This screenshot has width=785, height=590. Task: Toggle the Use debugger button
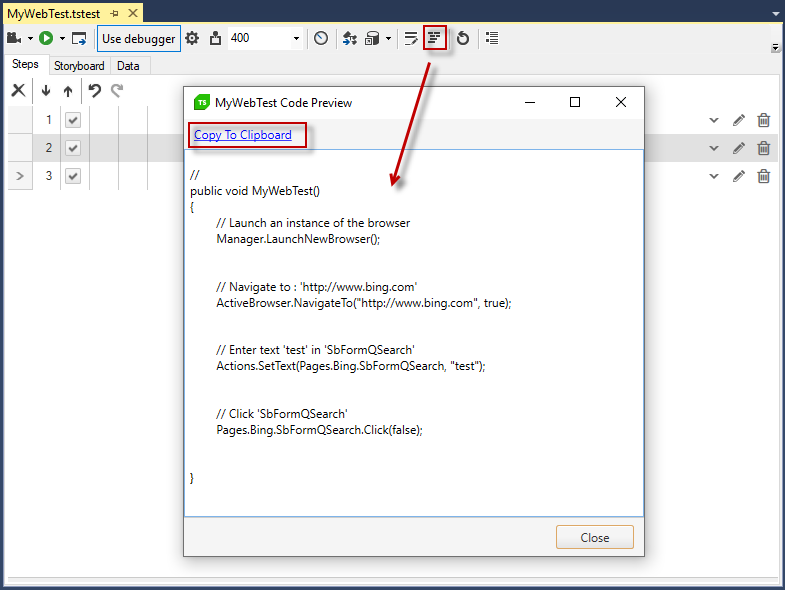click(139, 39)
